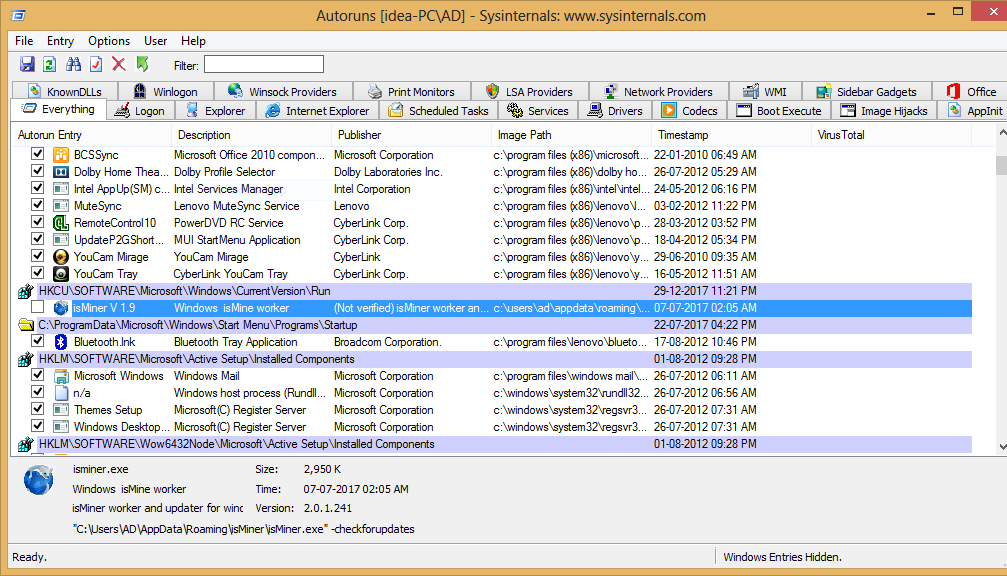The image size is (1007, 576).
Task: Uncheck the Microsoft Windows Mail checkbox
Action: [38, 376]
